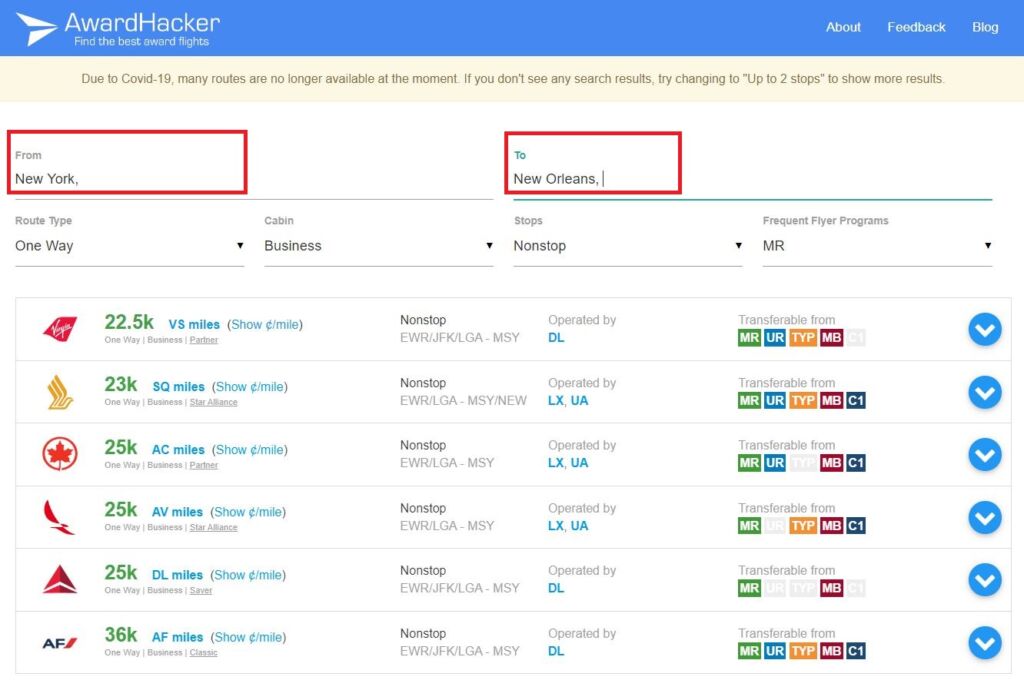Expand the 36k AF miles result
The image size is (1024, 690).
(x=984, y=642)
